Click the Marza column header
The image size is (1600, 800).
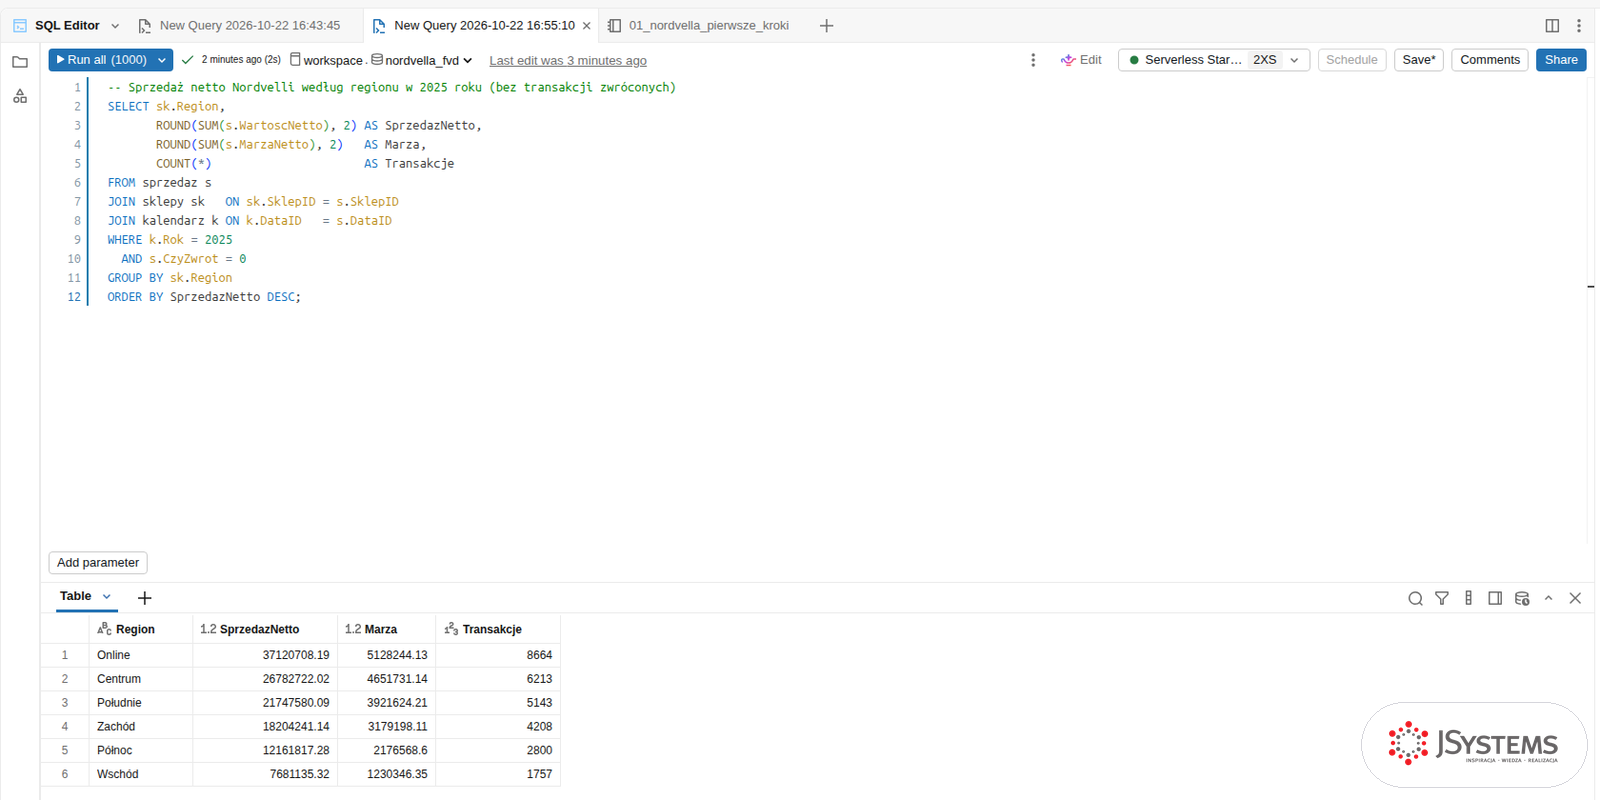pos(387,629)
